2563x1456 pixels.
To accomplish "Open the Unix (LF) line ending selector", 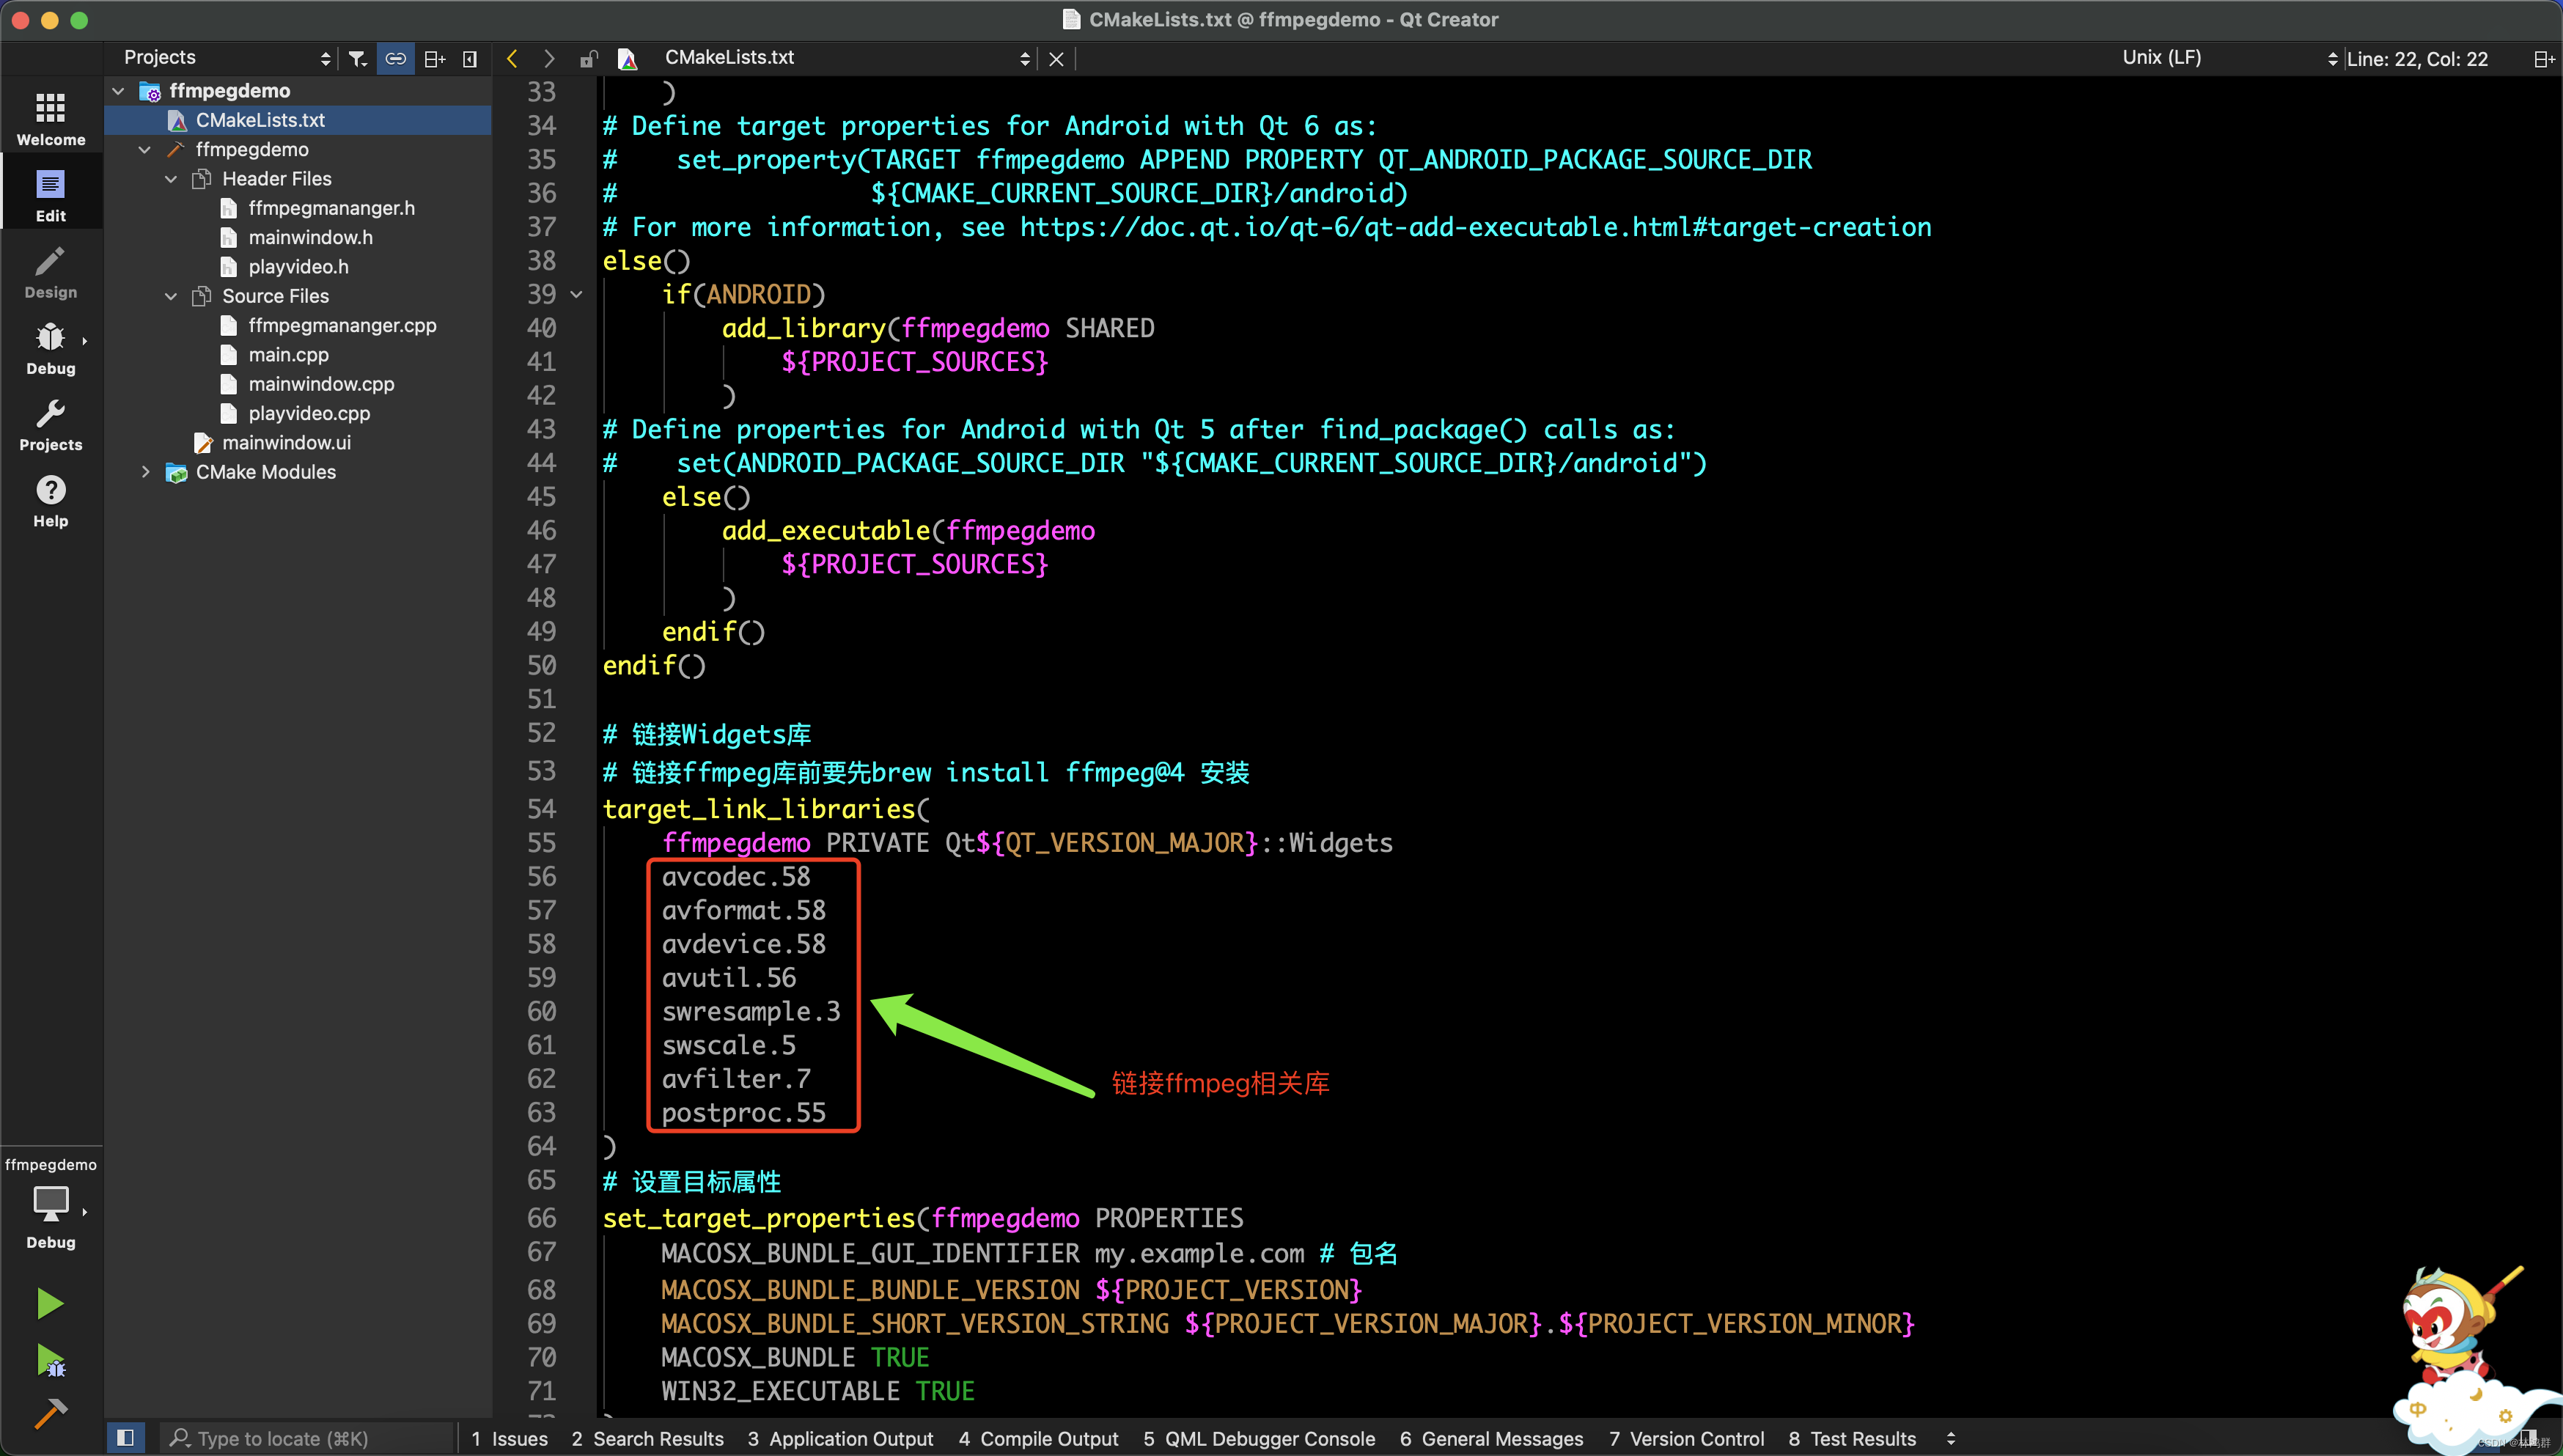I will click(x=2229, y=58).
